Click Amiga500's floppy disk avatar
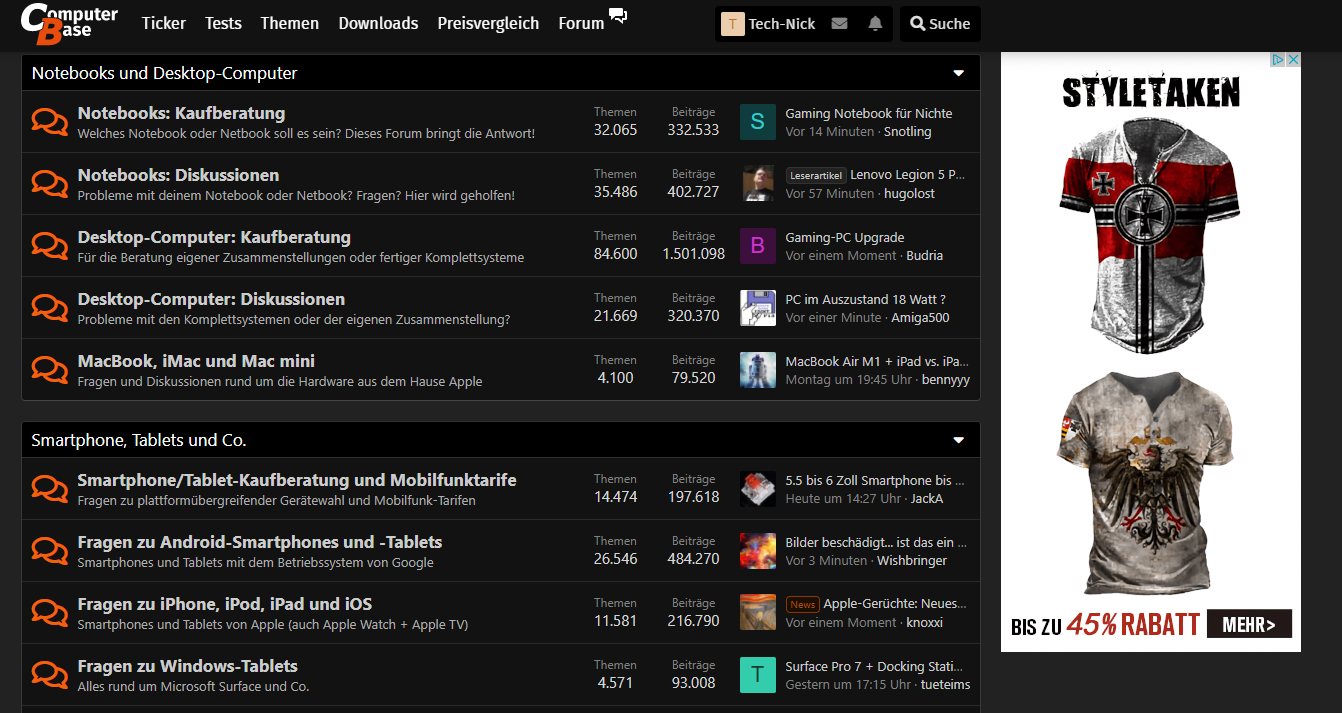 pyautogui.click(x=758, y=308)
